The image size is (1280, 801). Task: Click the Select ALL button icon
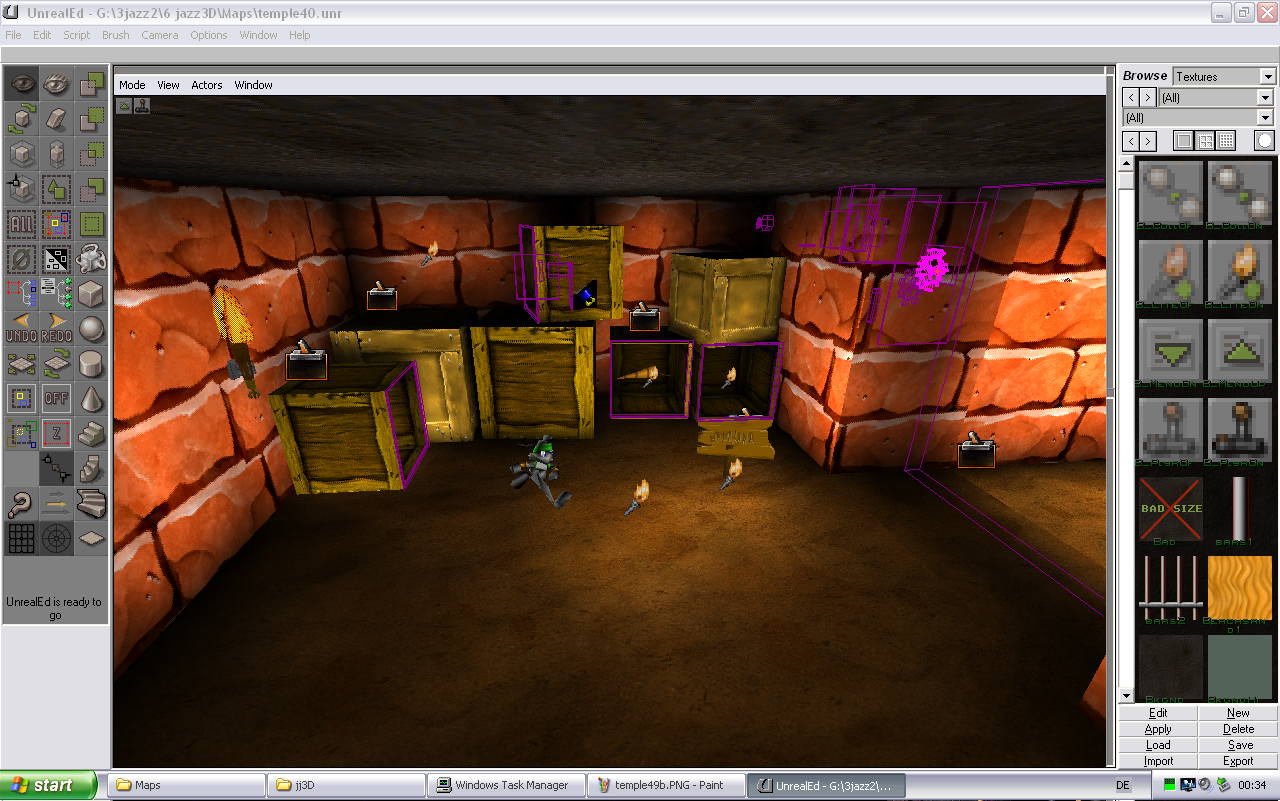click(22, 224)
